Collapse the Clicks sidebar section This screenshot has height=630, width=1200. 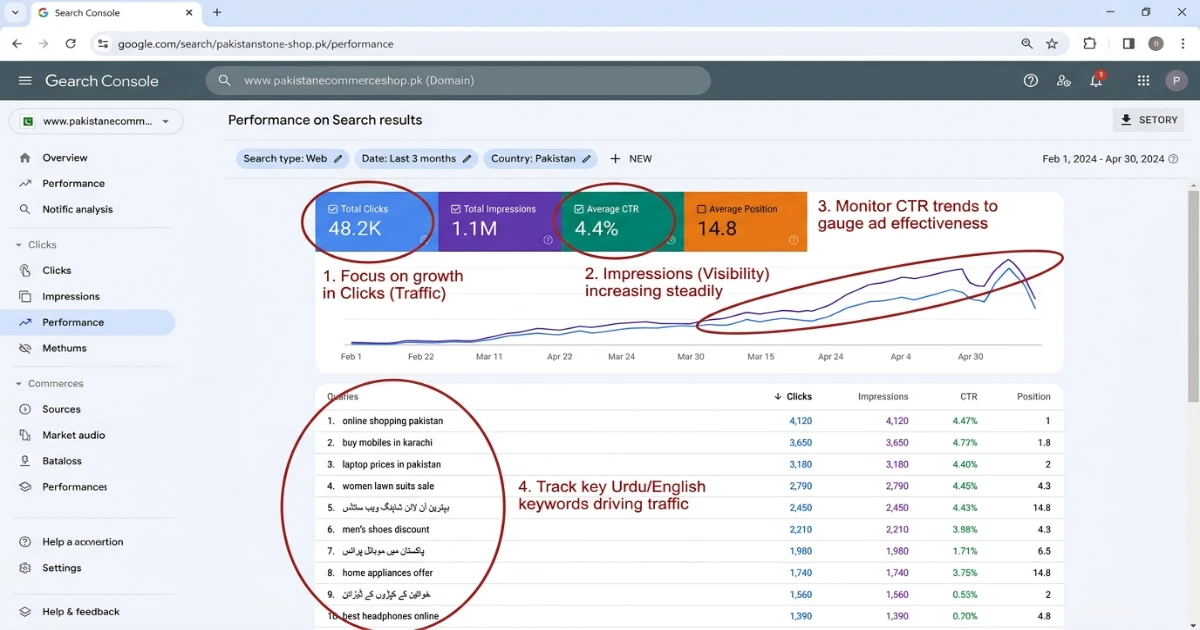18,245
